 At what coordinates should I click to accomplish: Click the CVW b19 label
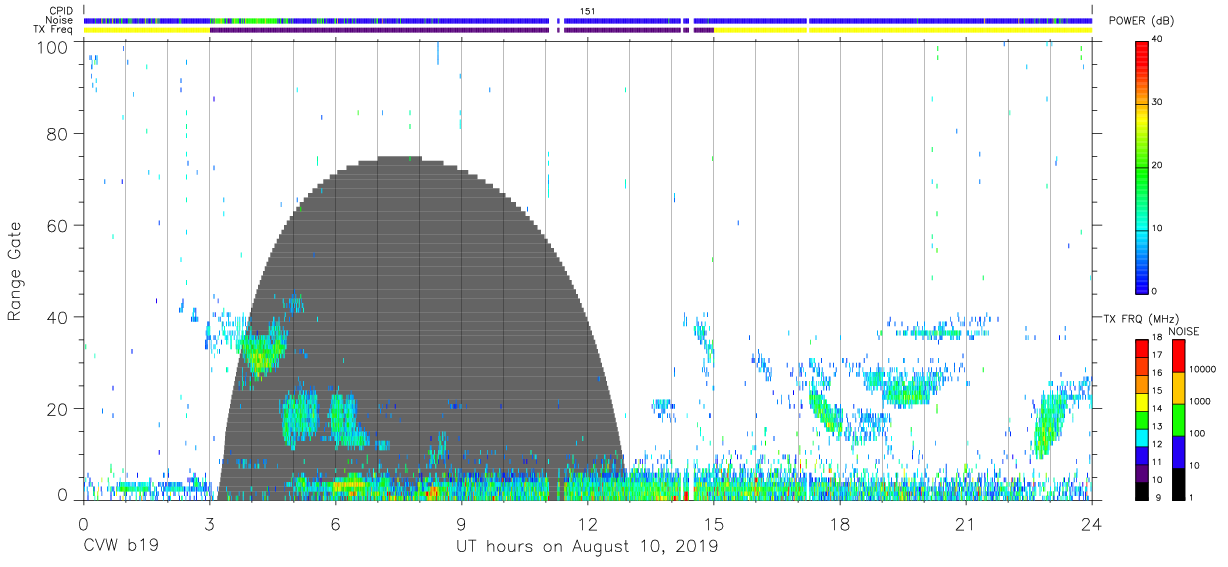121,547
